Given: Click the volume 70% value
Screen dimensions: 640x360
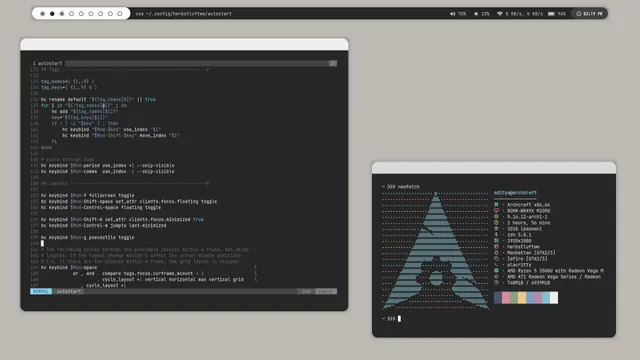Looking at the screenshot, I should point(462,13).
